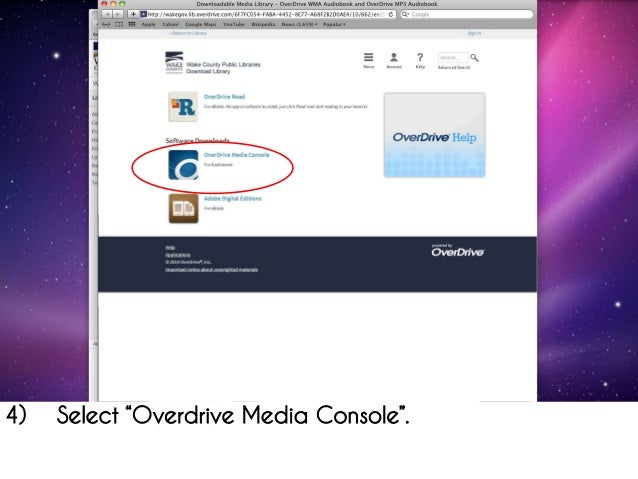Open the OverDrive Read link
This screenshot has height=479, width=638.
224,97
